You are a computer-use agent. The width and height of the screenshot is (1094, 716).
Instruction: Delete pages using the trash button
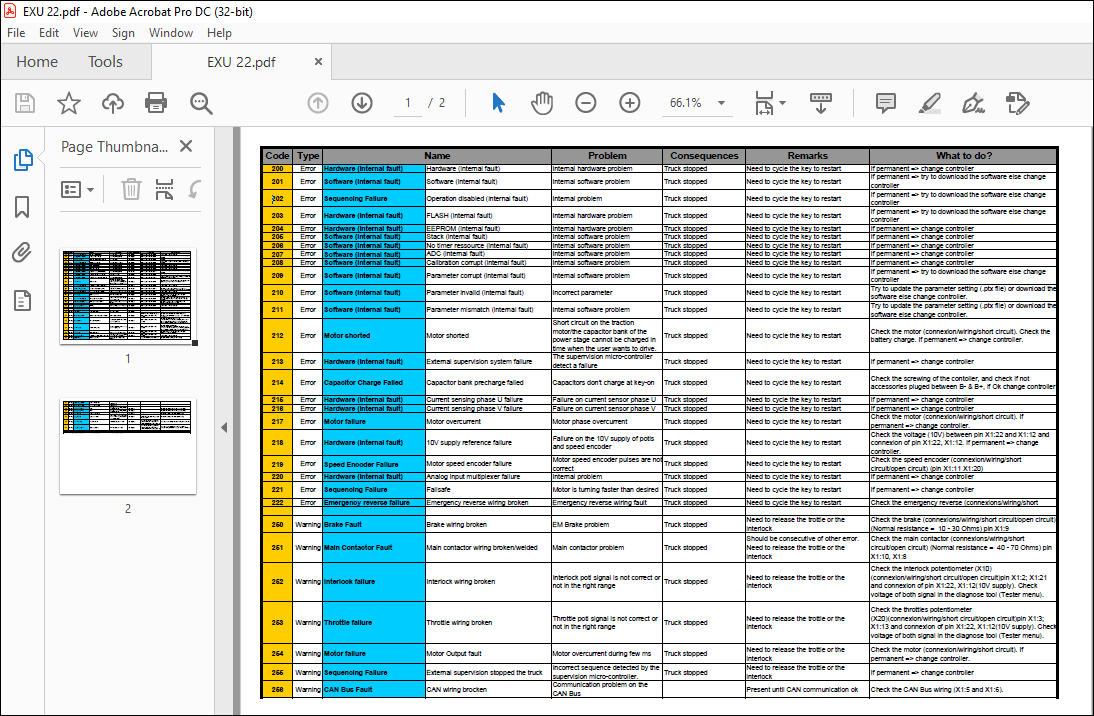[x=131, y=190]
